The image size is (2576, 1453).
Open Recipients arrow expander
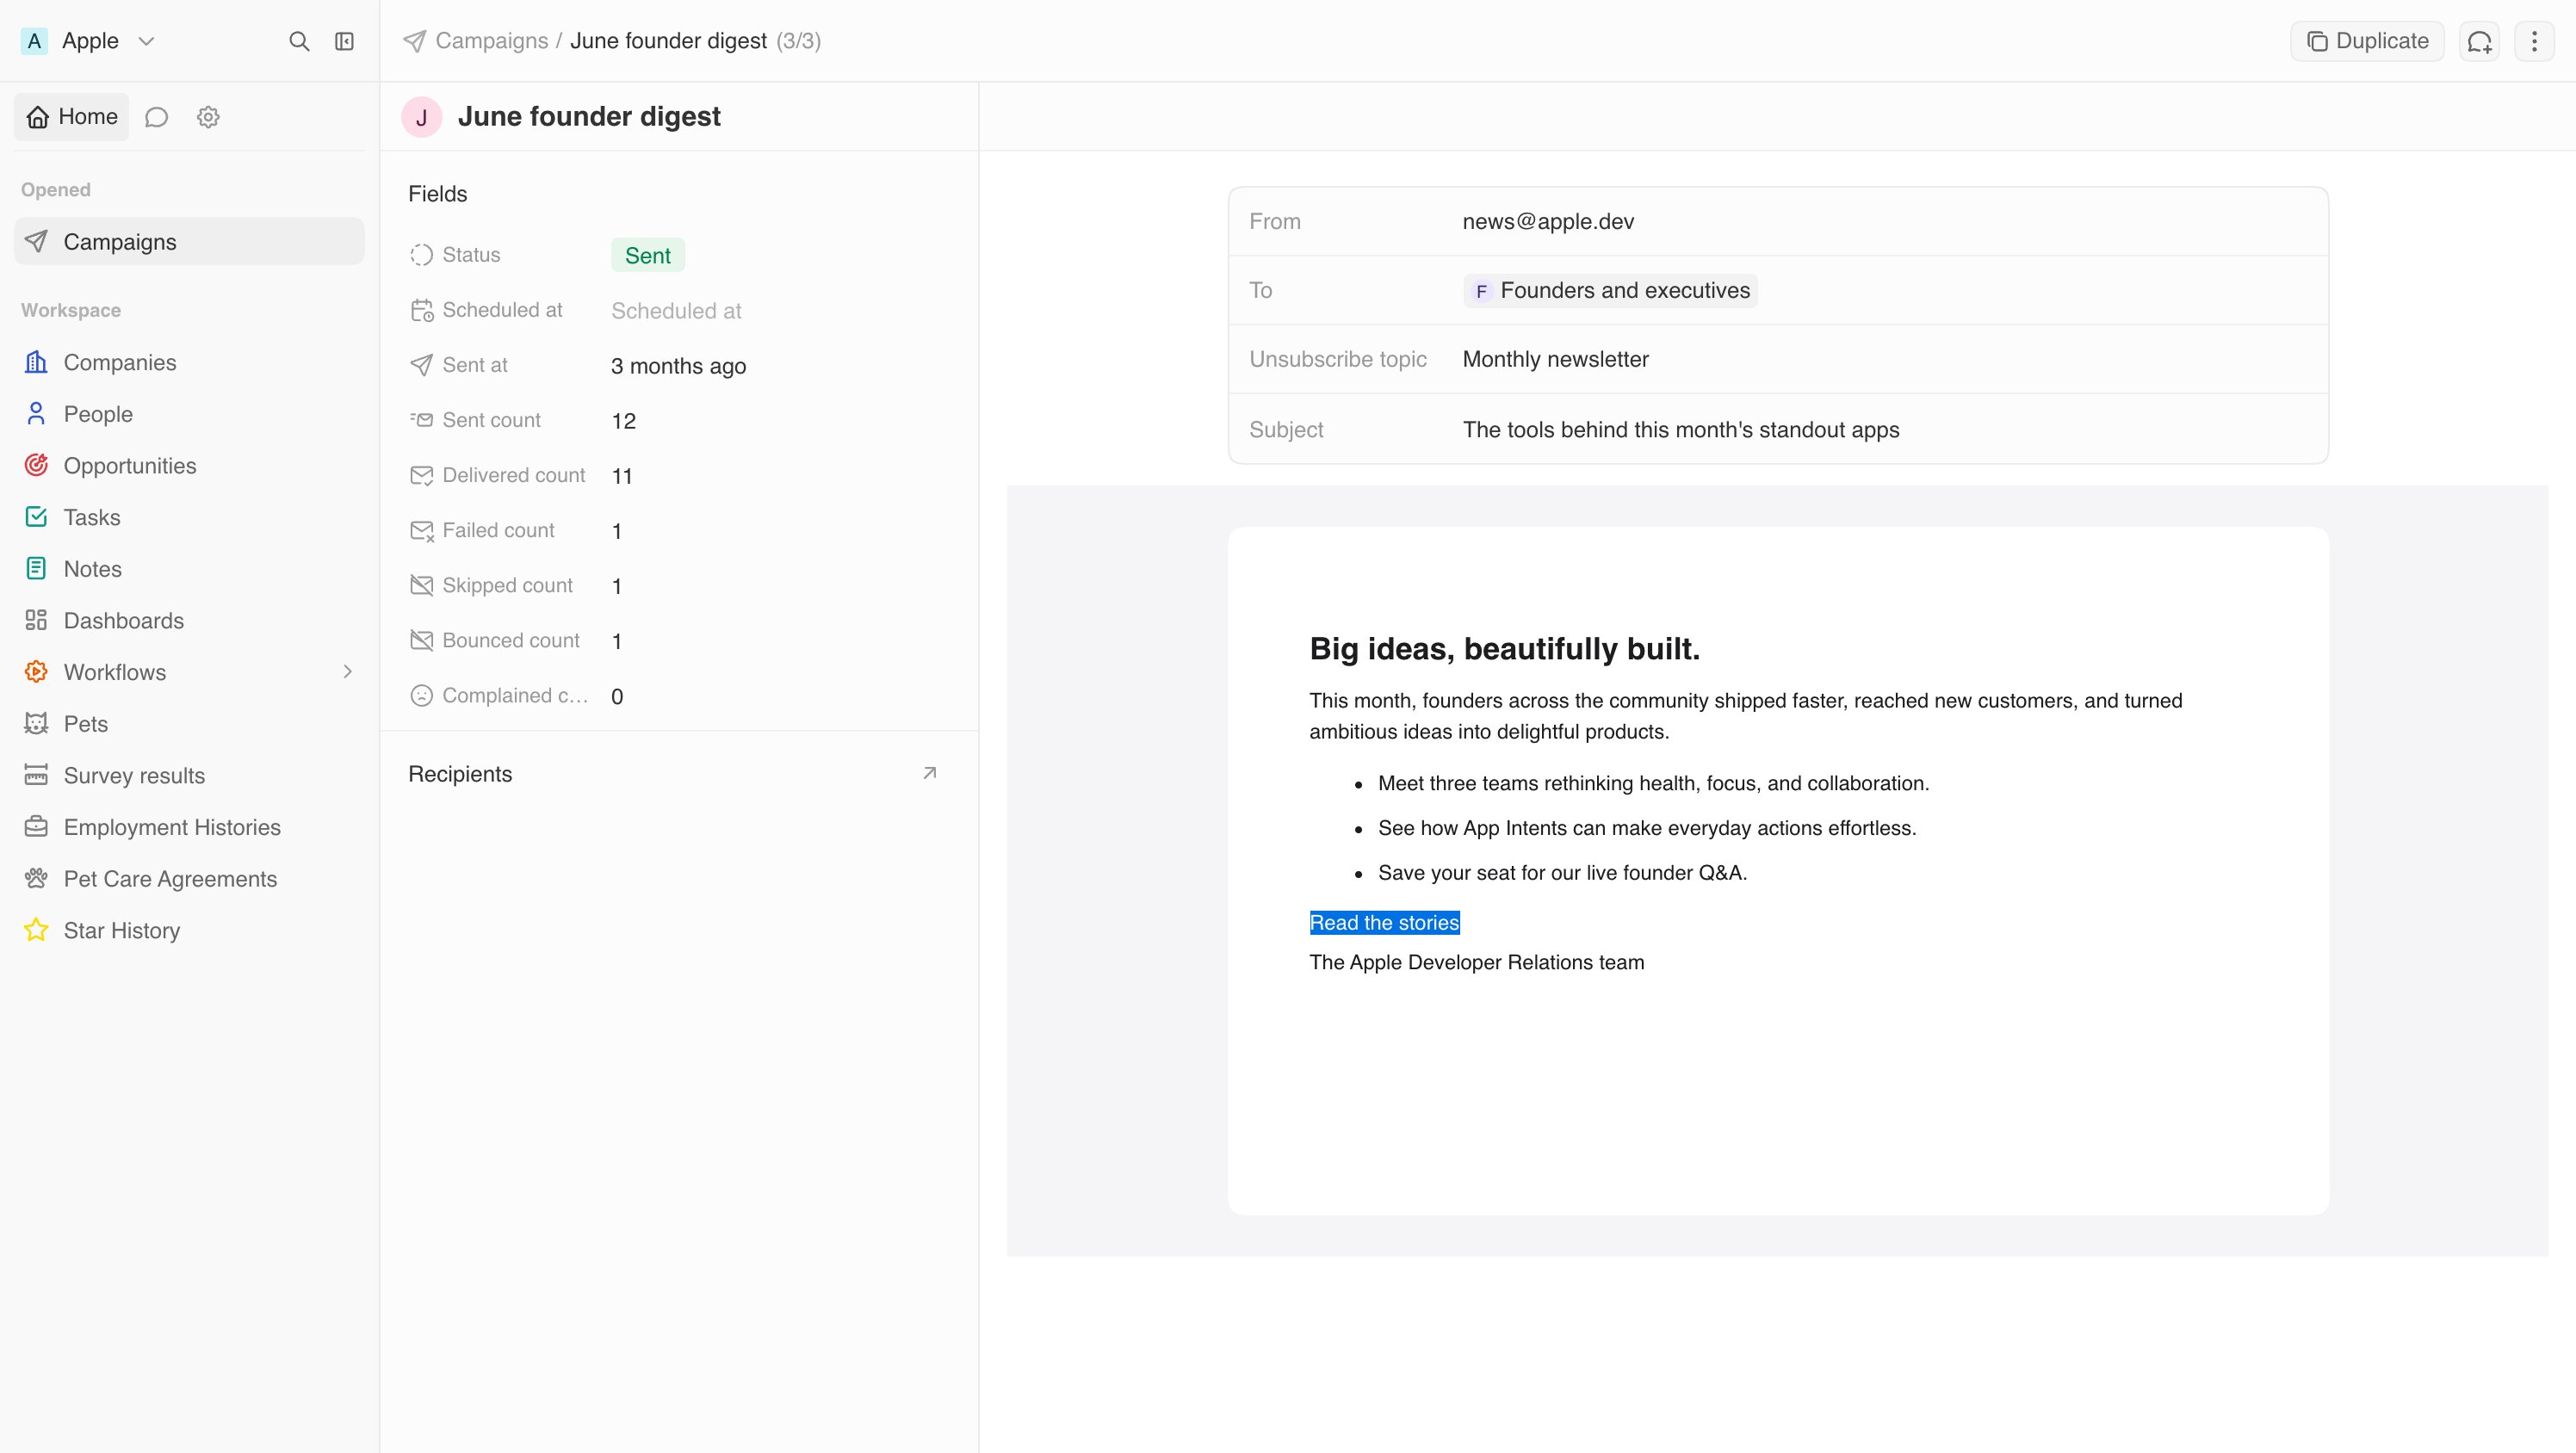(929, 773)
